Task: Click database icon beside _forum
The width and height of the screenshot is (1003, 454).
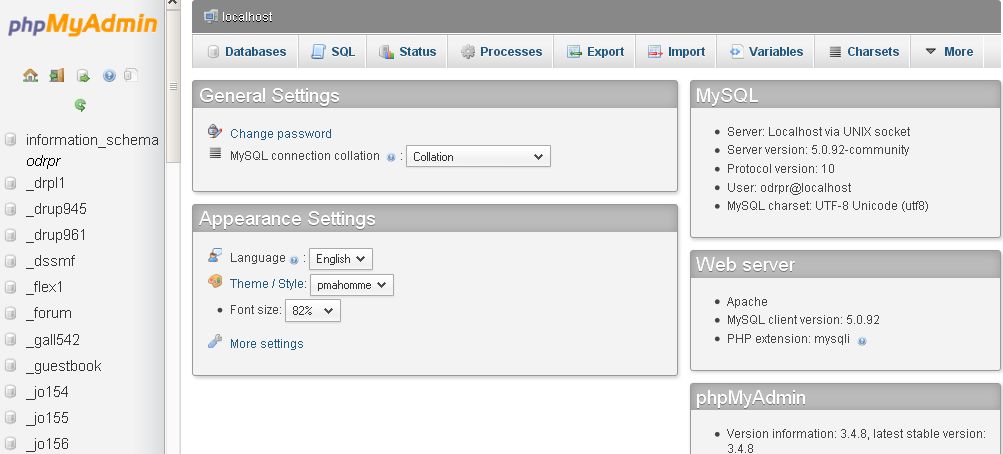Action: (x=10, y=313)
